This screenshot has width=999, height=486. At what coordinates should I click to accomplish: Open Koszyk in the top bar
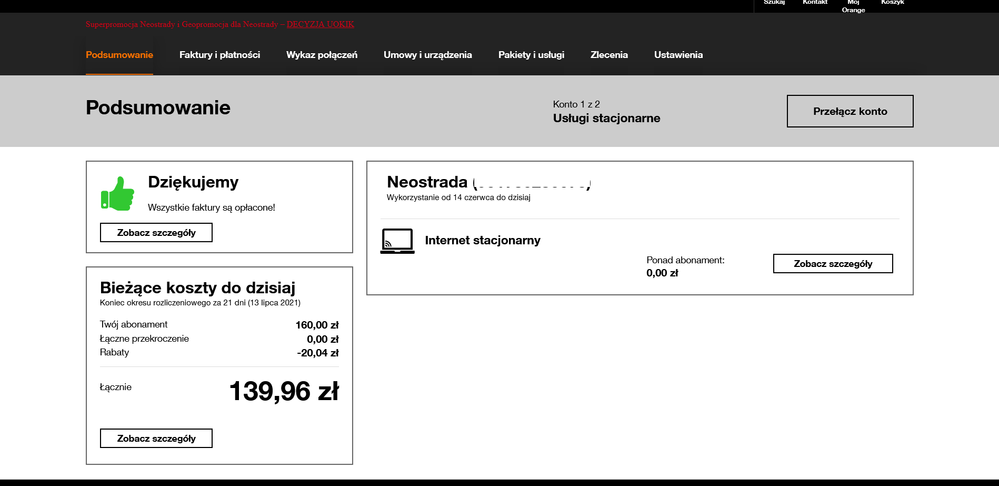click(x=892, y=3)
